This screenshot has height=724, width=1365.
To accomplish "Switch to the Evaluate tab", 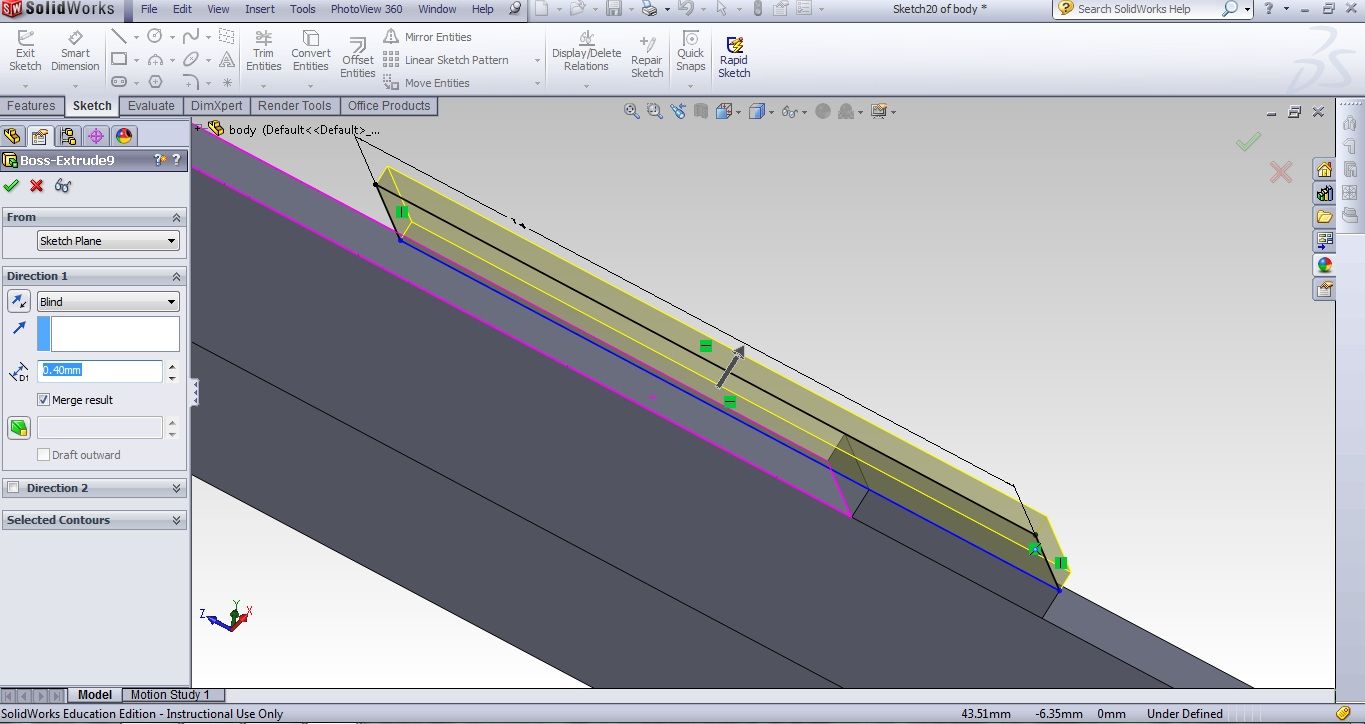I will tap(151, 106).
